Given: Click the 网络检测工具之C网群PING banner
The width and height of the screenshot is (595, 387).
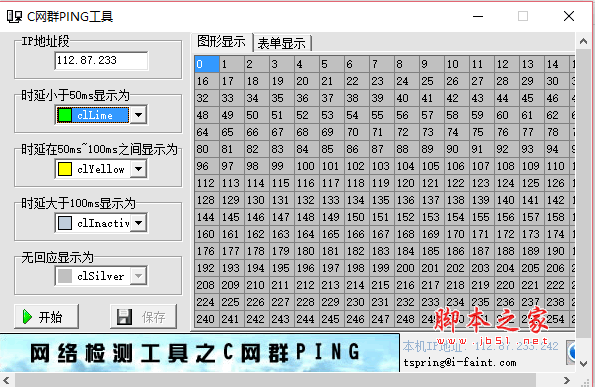Looking at the screenshot, I should click(x=200, y=352).
